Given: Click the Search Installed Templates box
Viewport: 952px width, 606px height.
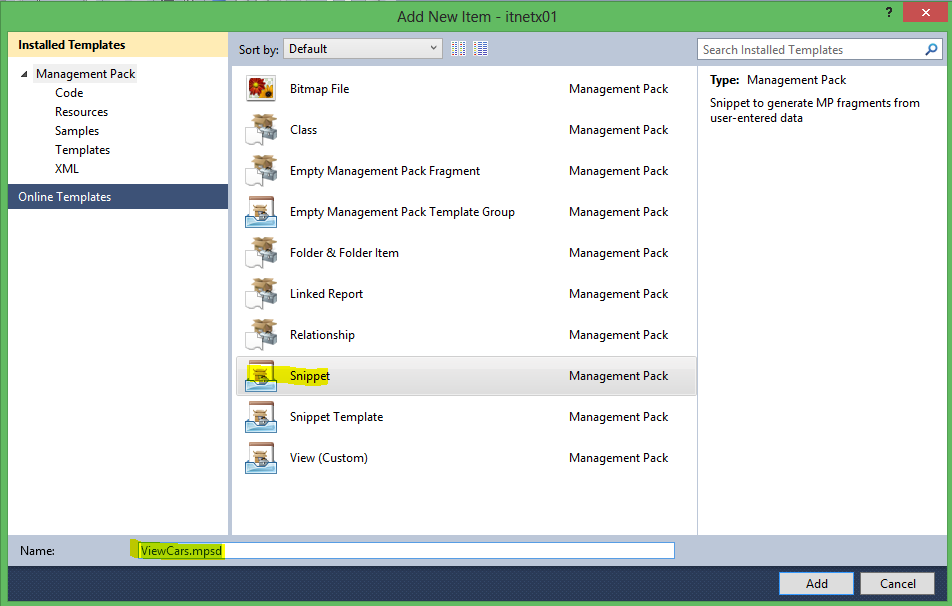Looking at the screenshot, I should pos(810,49).
